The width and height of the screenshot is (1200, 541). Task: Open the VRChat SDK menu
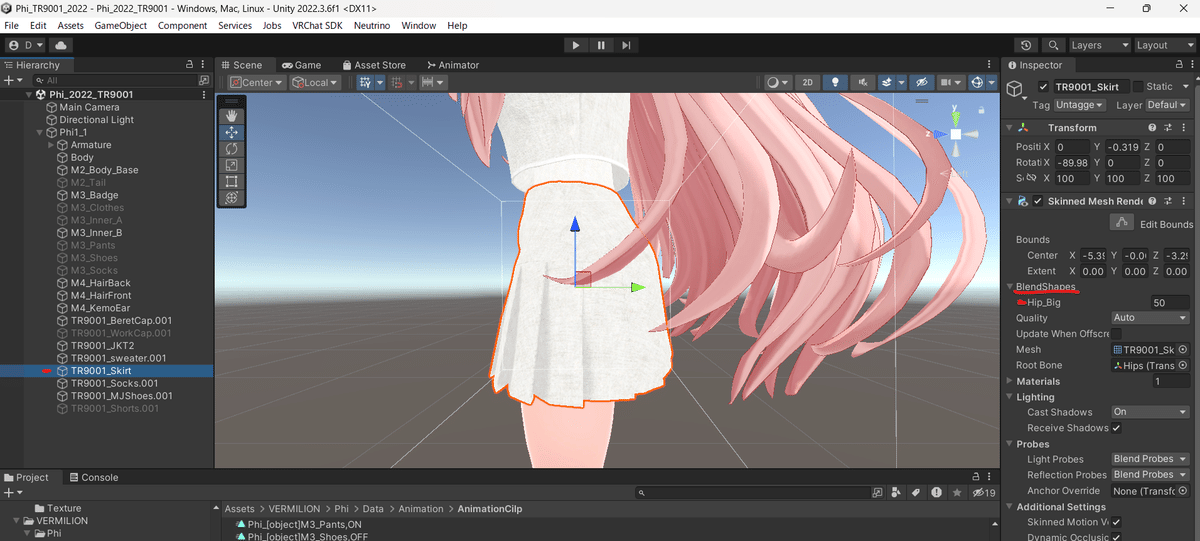pos(319,25)
